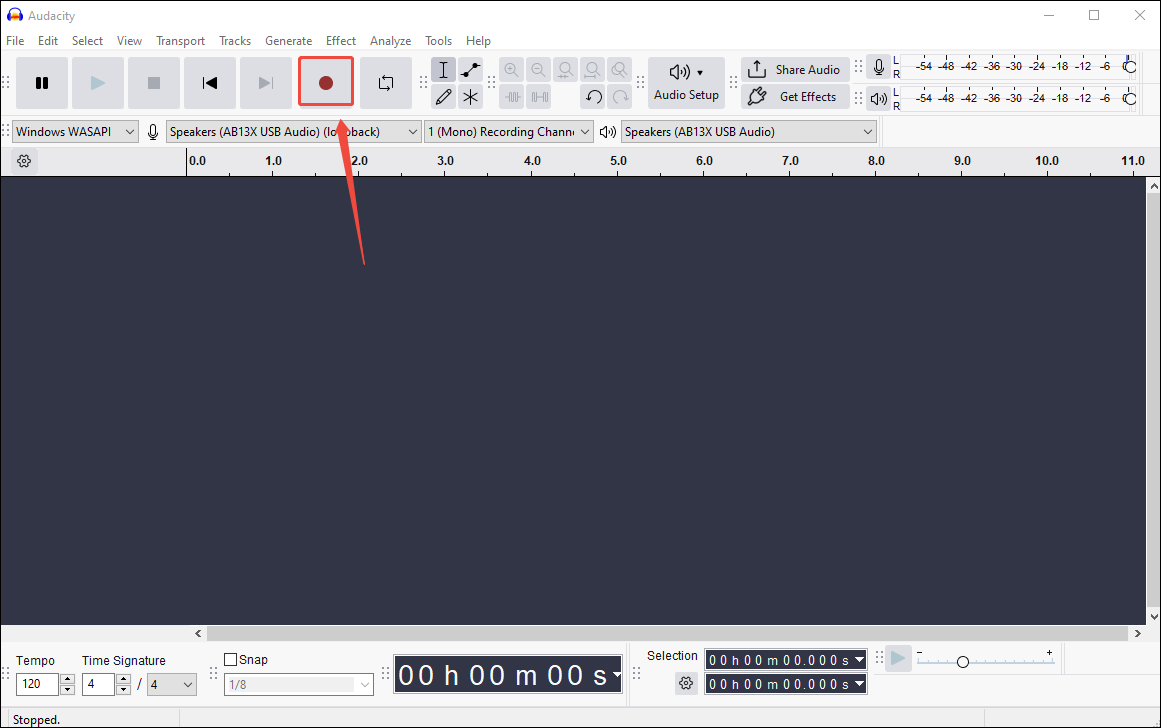The image size is (1161, 728).
Task: Skip to End of the project
Action: tap(266, 83)
